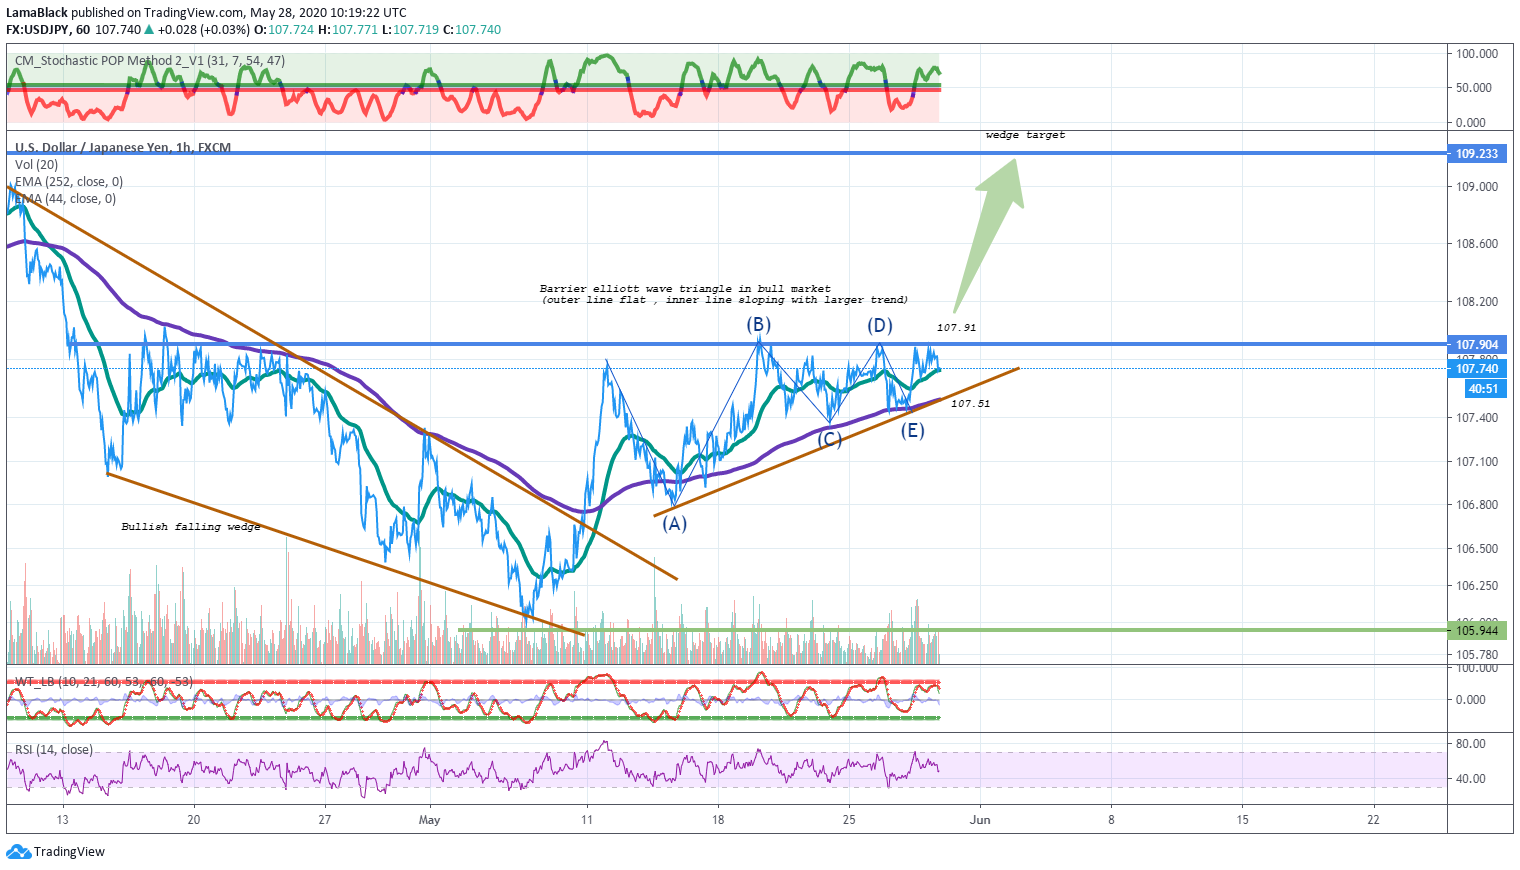Click the U.S. Dollar / Japanese Yen title

pyautogui.click(x=123, y=148)
